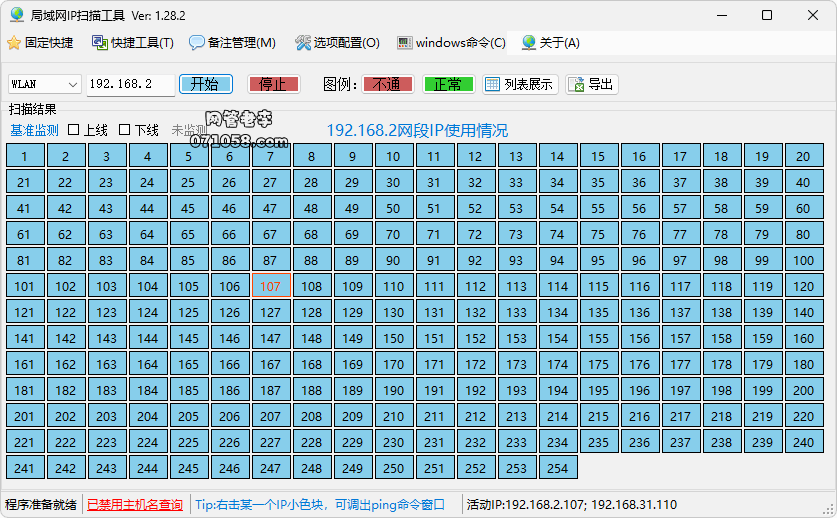The image size is (837, 518).
Task: Click IP block 181
Action: click(x=25, y=390)
